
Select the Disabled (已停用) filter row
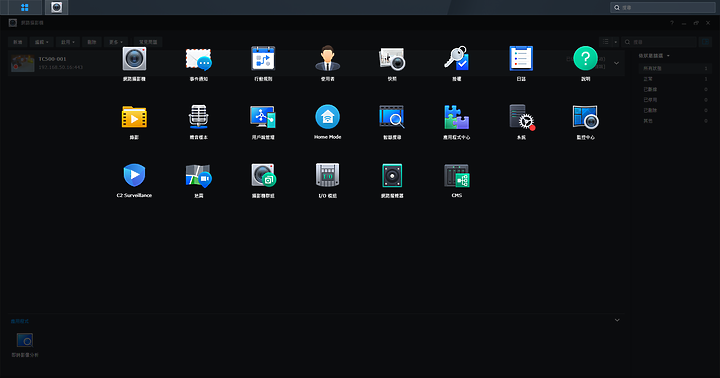tap(675, 100)
